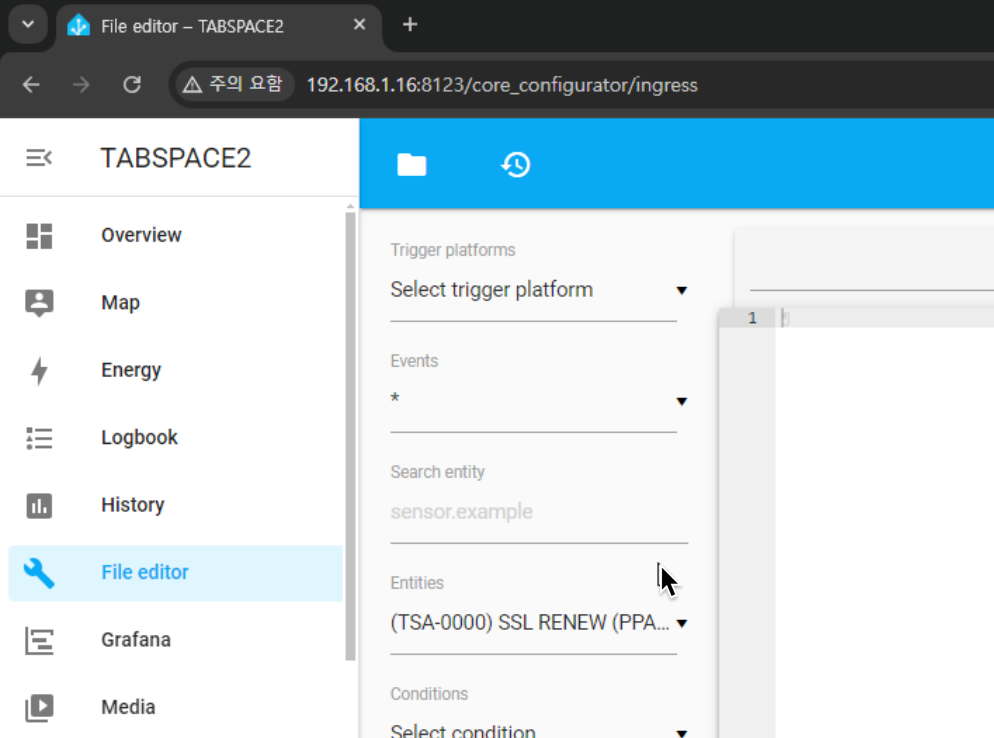The image size is (994, 738).
Task: Click the 주의 요함 security chip
Action: pyautogui.click(x=233, y=84)
